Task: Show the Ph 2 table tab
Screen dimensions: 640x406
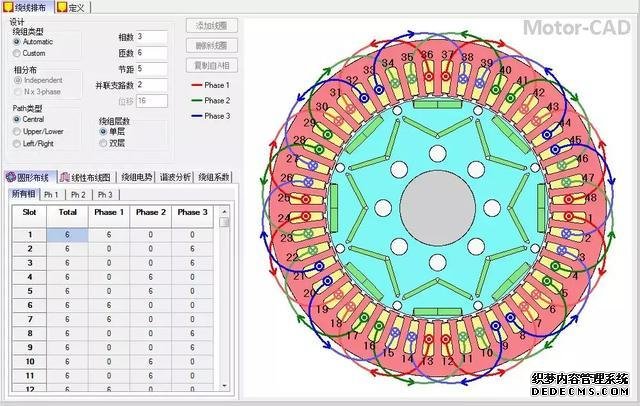Action: 78,194
